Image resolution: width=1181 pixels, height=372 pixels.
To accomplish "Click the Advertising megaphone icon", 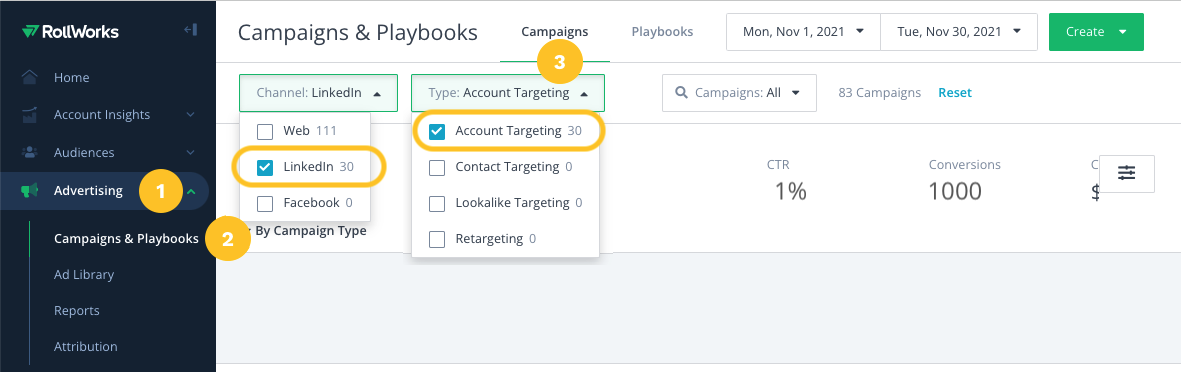I will point(30,191).
